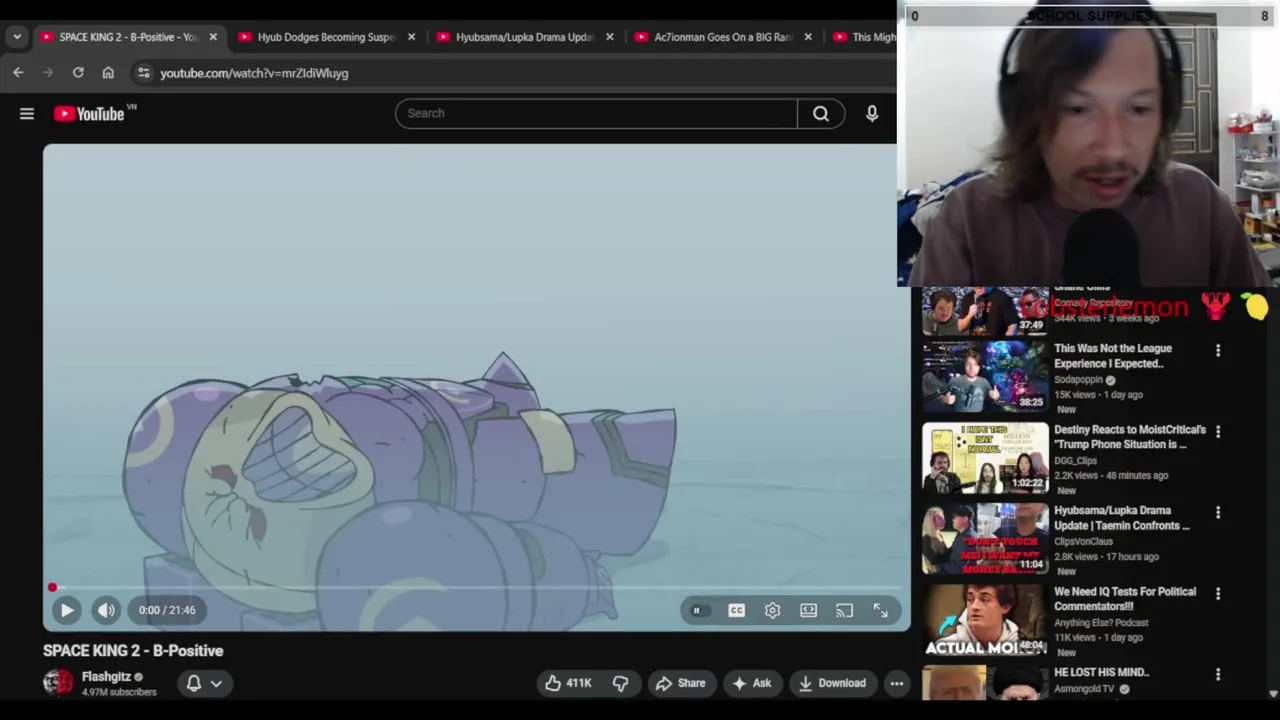Like the video with 411K likes

(568, 683)
